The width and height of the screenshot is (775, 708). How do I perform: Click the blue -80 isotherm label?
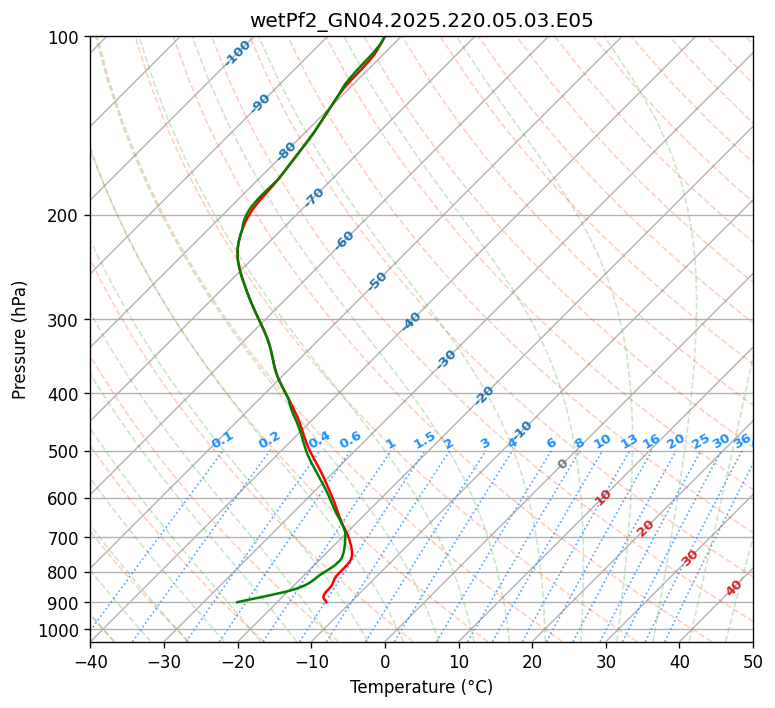point(285,151)
